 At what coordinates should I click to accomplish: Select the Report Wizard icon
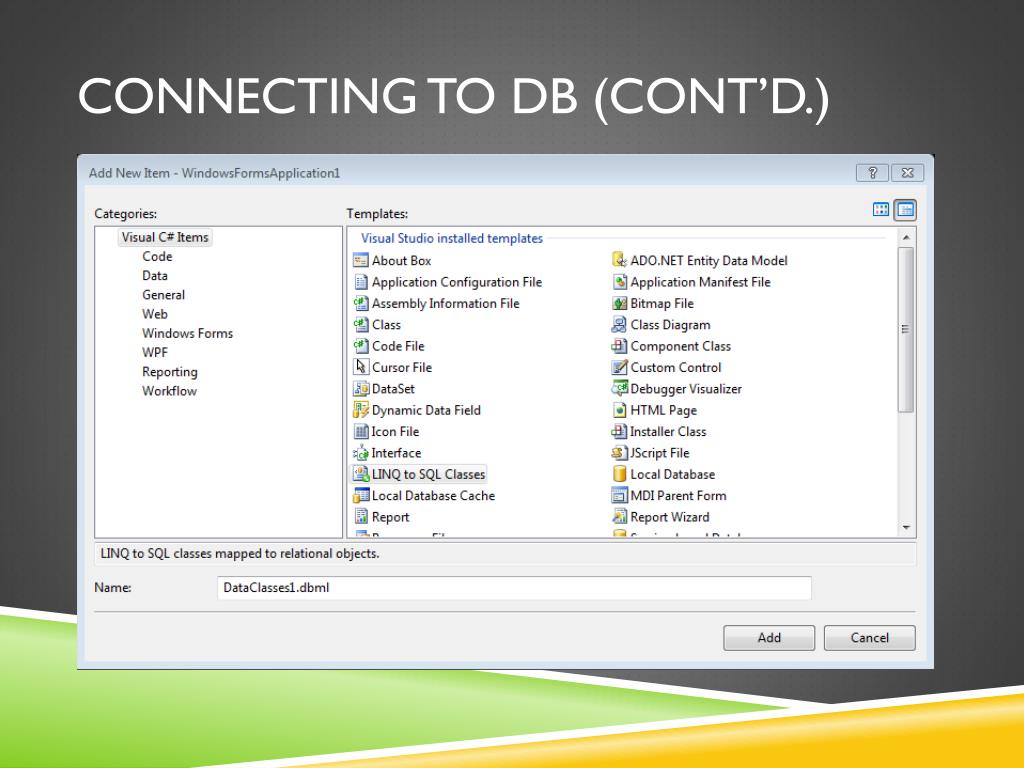point(619,517)
